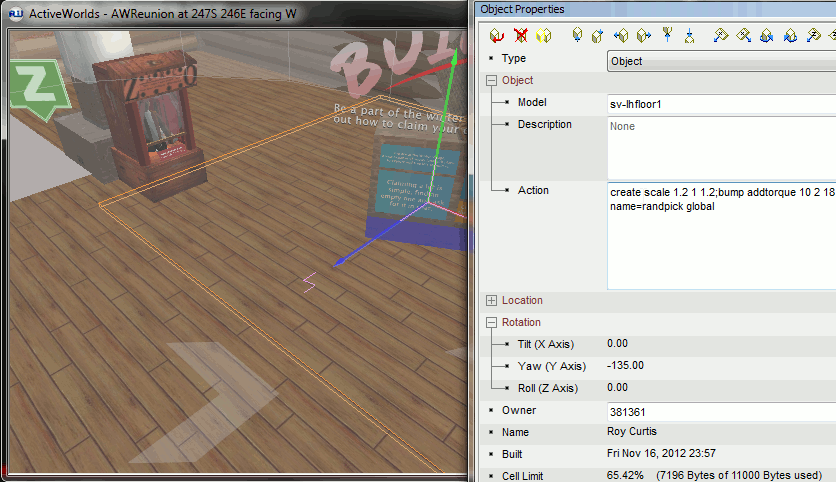Collapse the Rotation section
The height and width of the screenshot is (482, 836).
(x=491, y=322)
